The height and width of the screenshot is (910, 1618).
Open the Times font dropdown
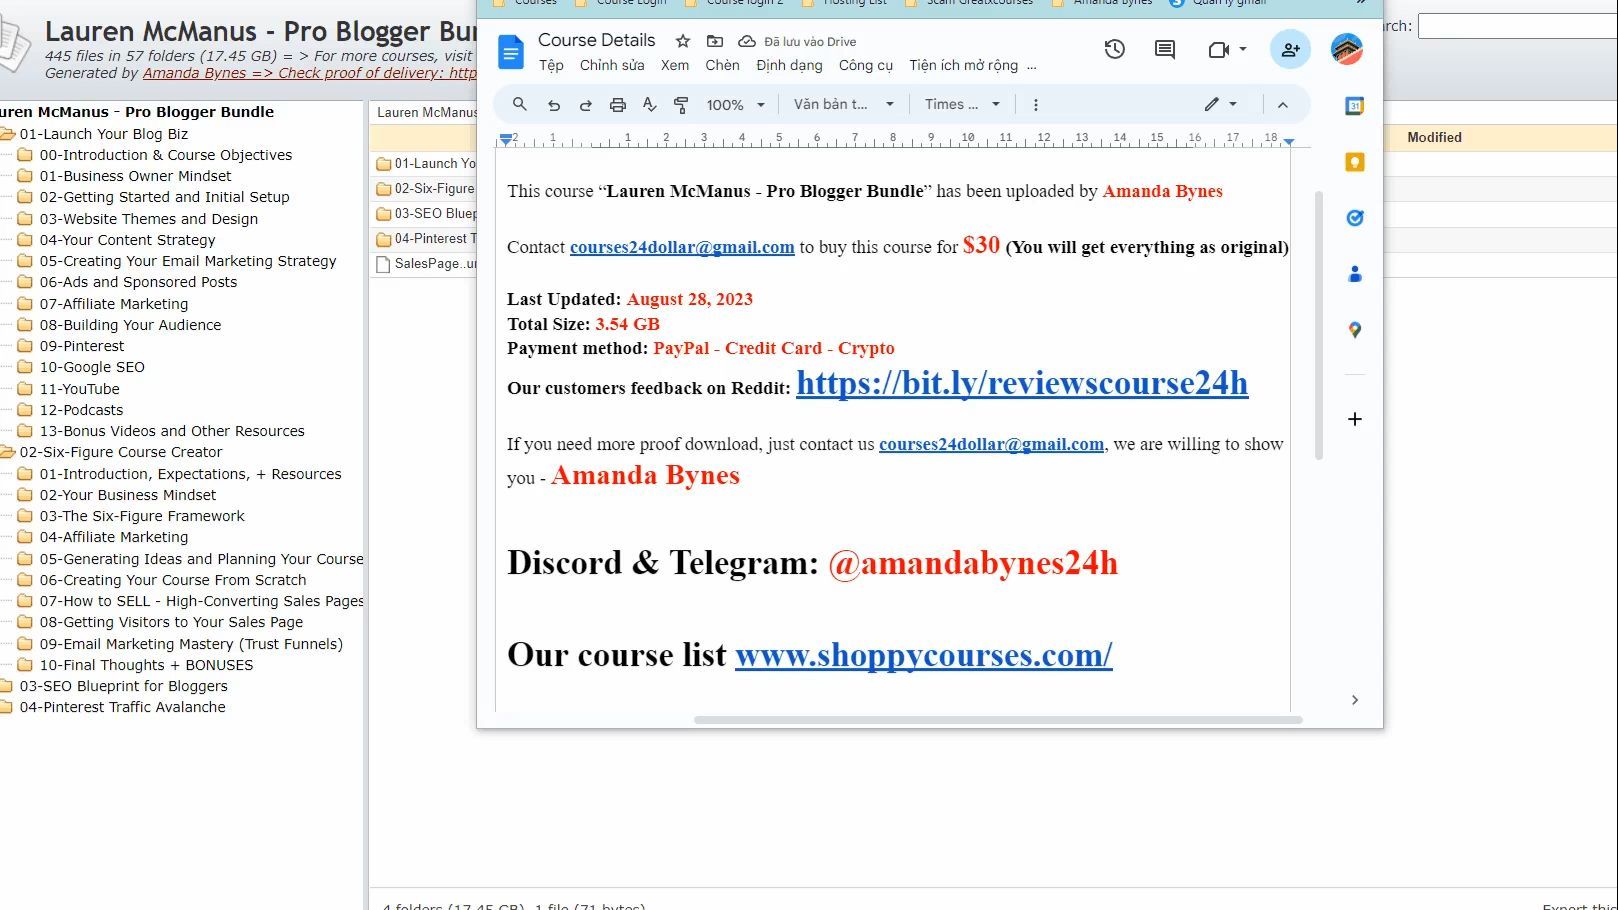[962, 104]
